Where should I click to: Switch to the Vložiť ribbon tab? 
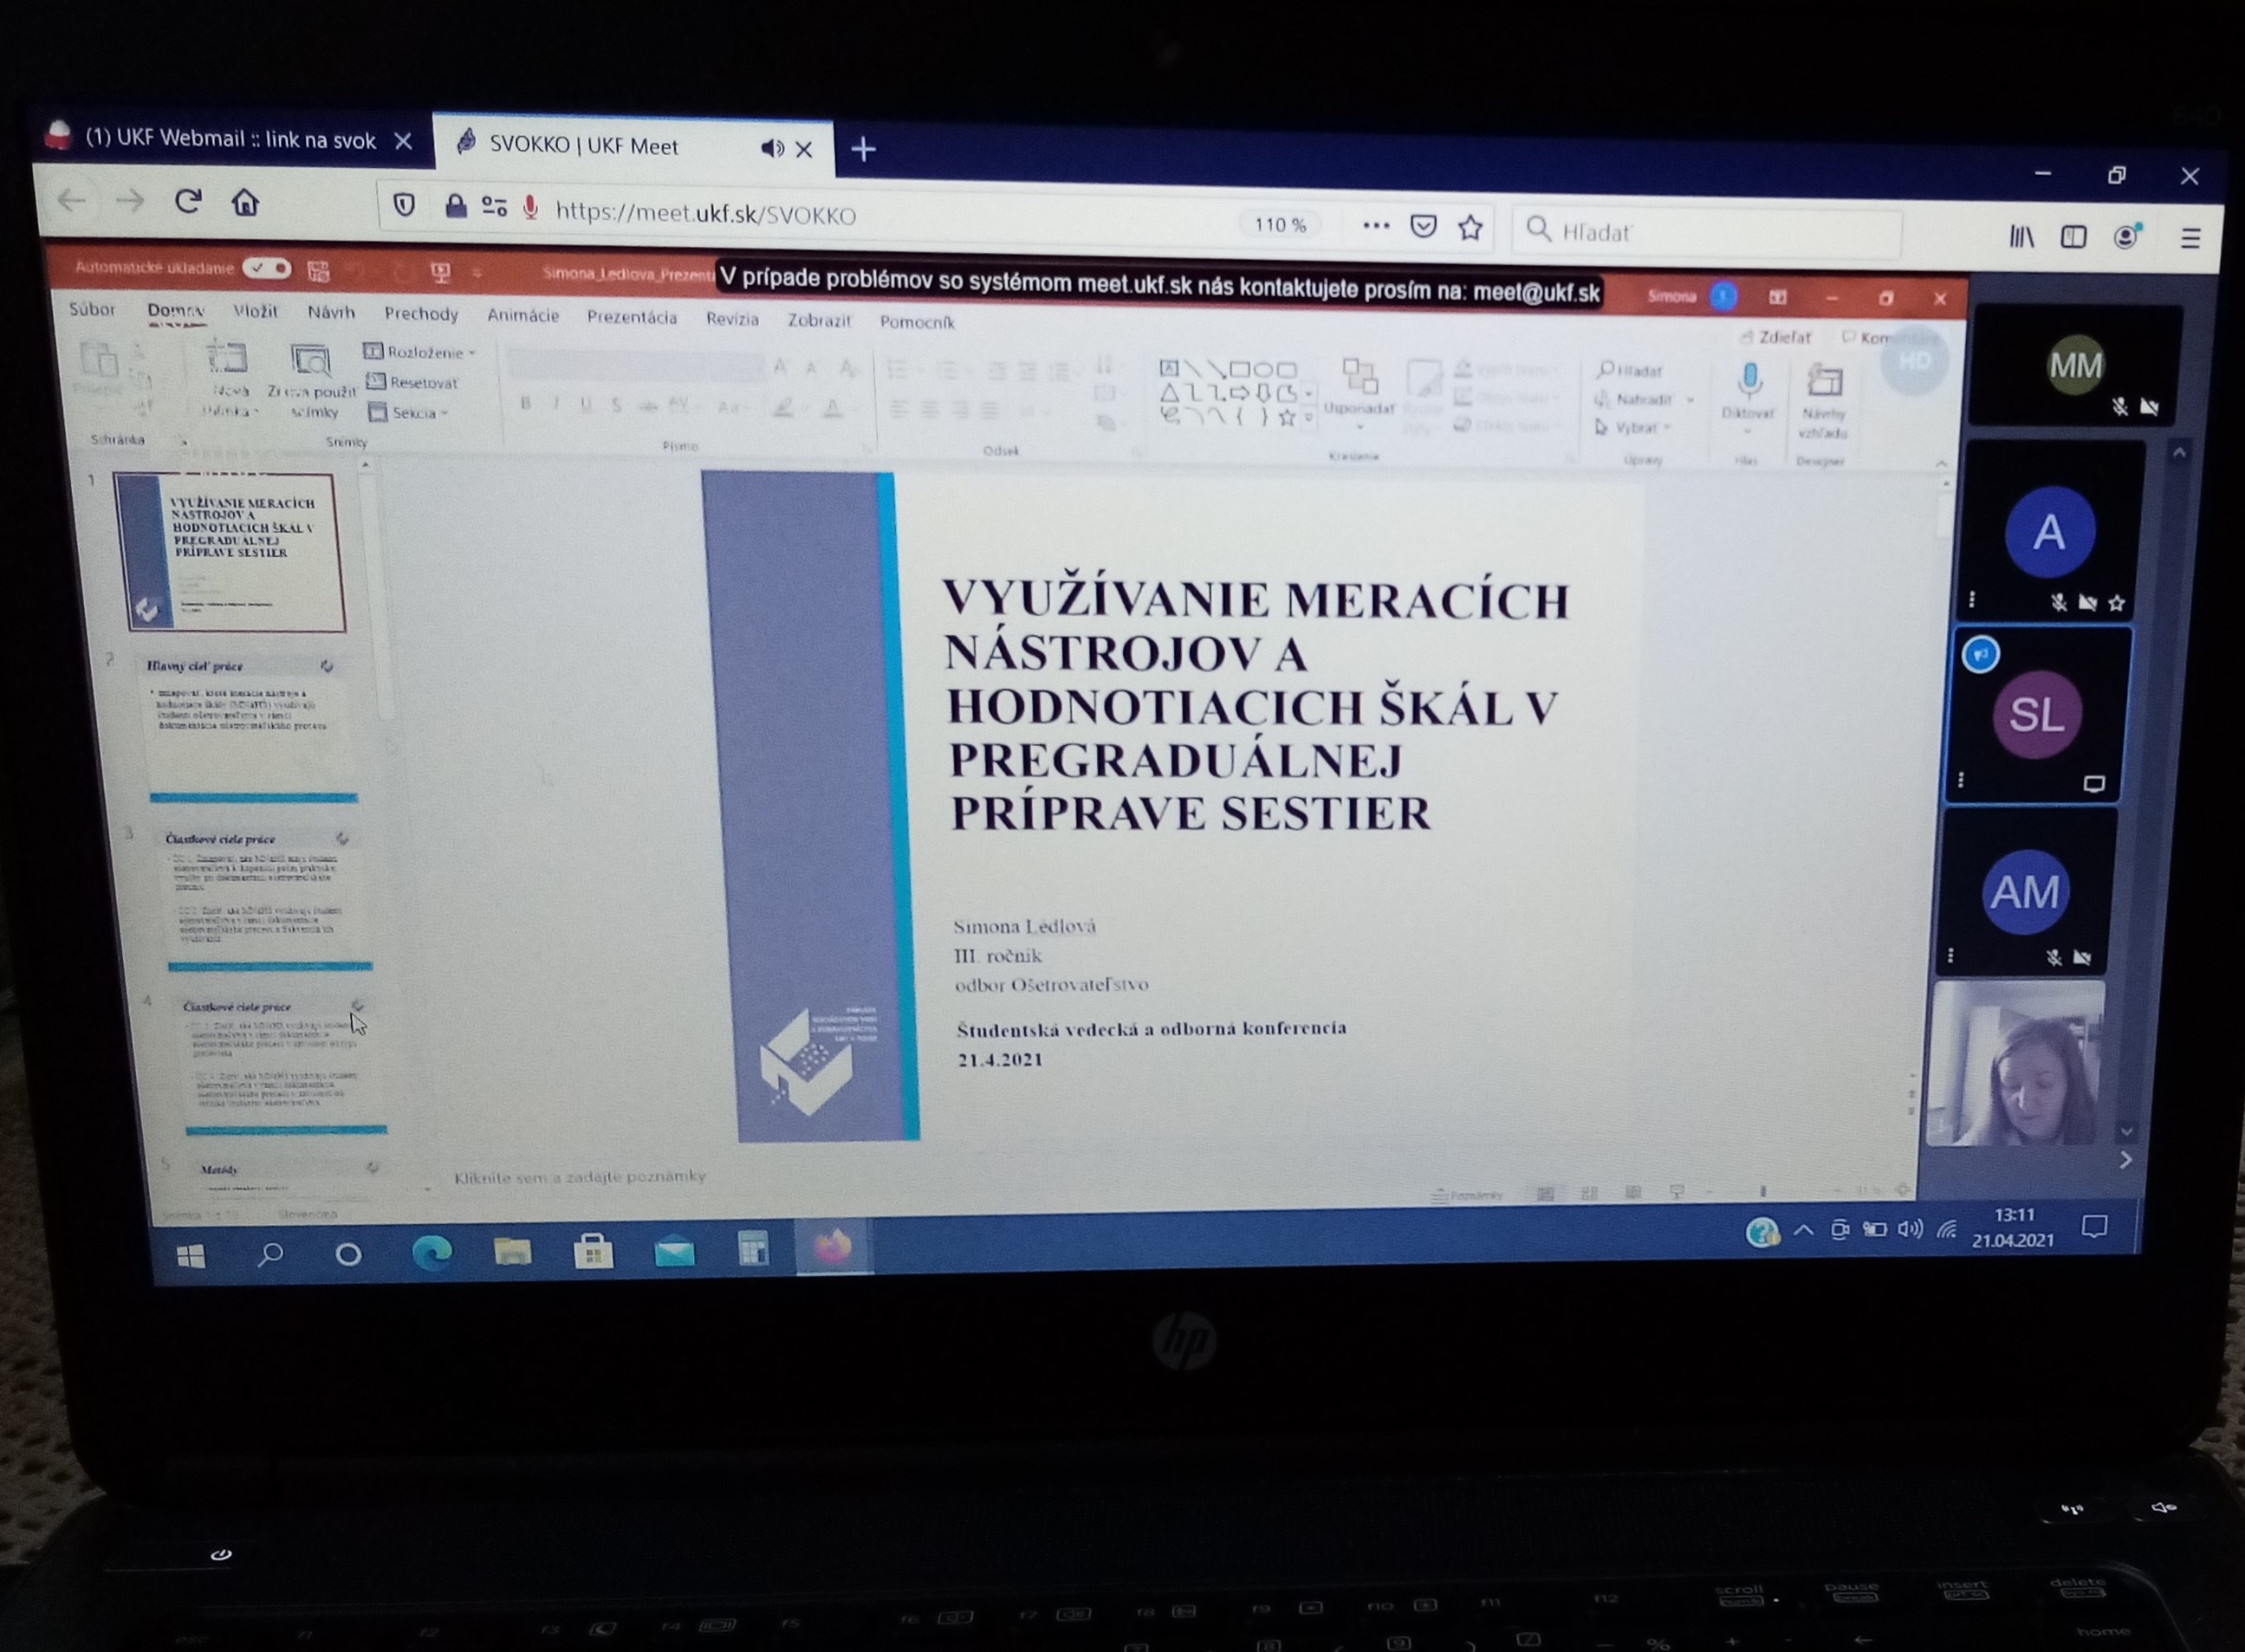pos(255,311)
